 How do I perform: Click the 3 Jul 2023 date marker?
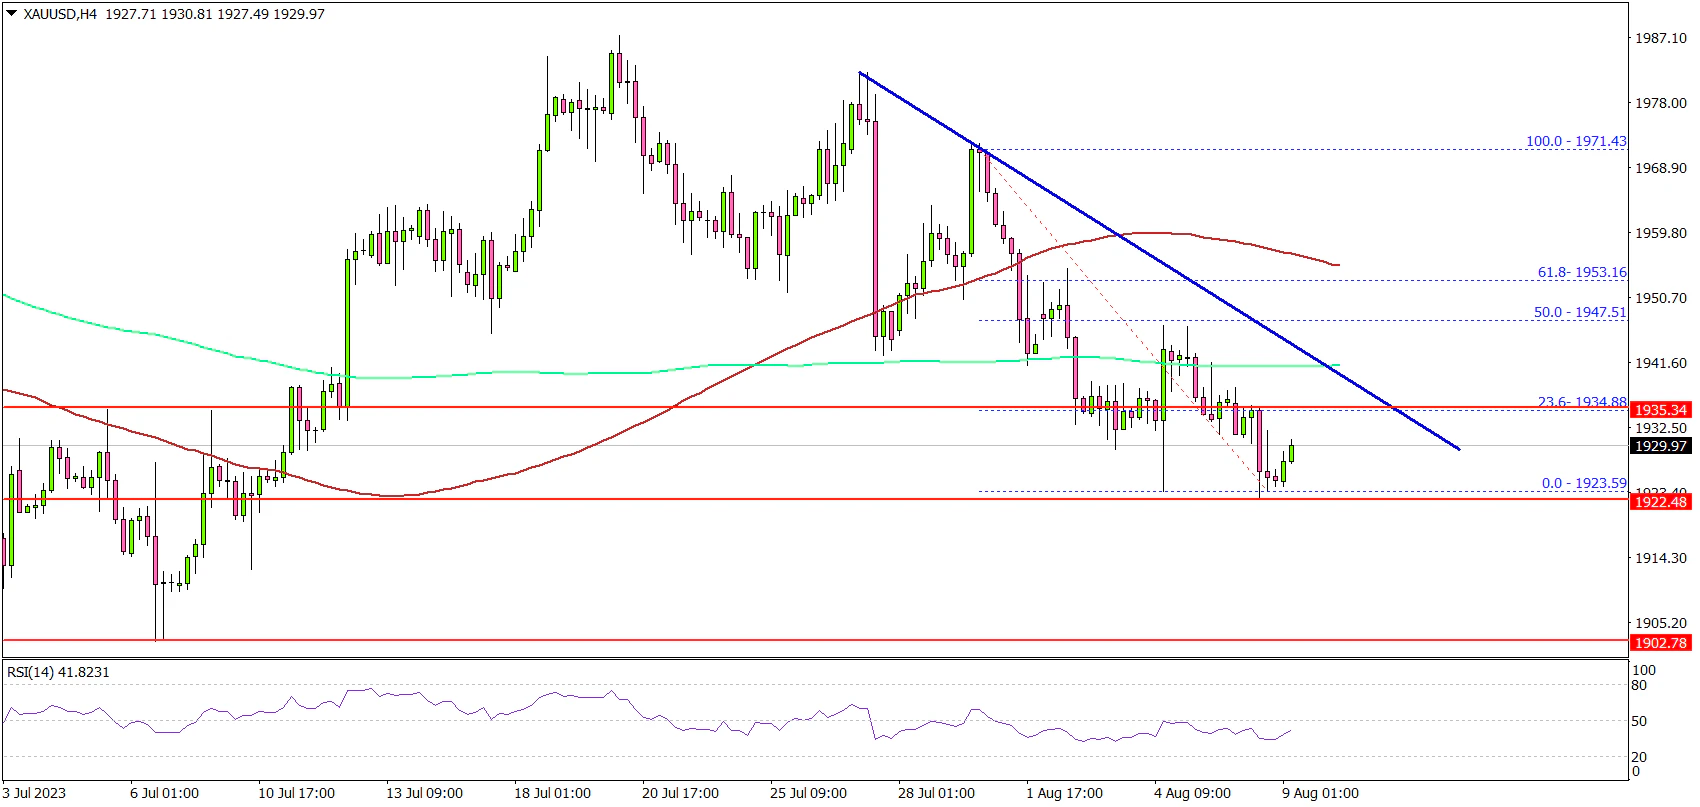[x=35, y=793]
